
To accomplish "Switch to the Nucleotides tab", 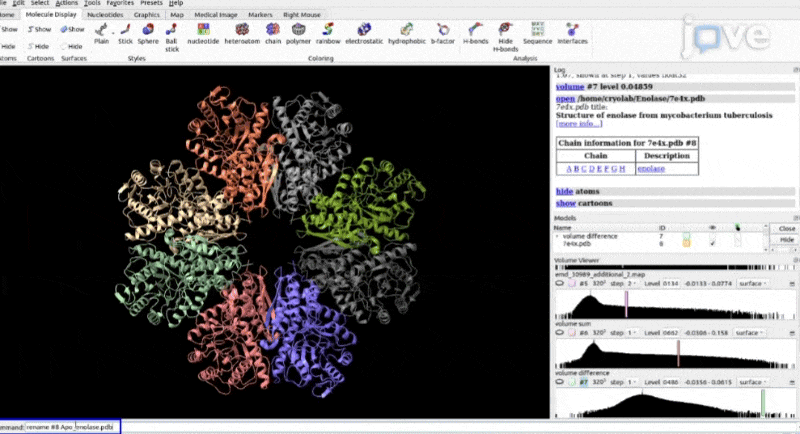I will pos(106,15).
